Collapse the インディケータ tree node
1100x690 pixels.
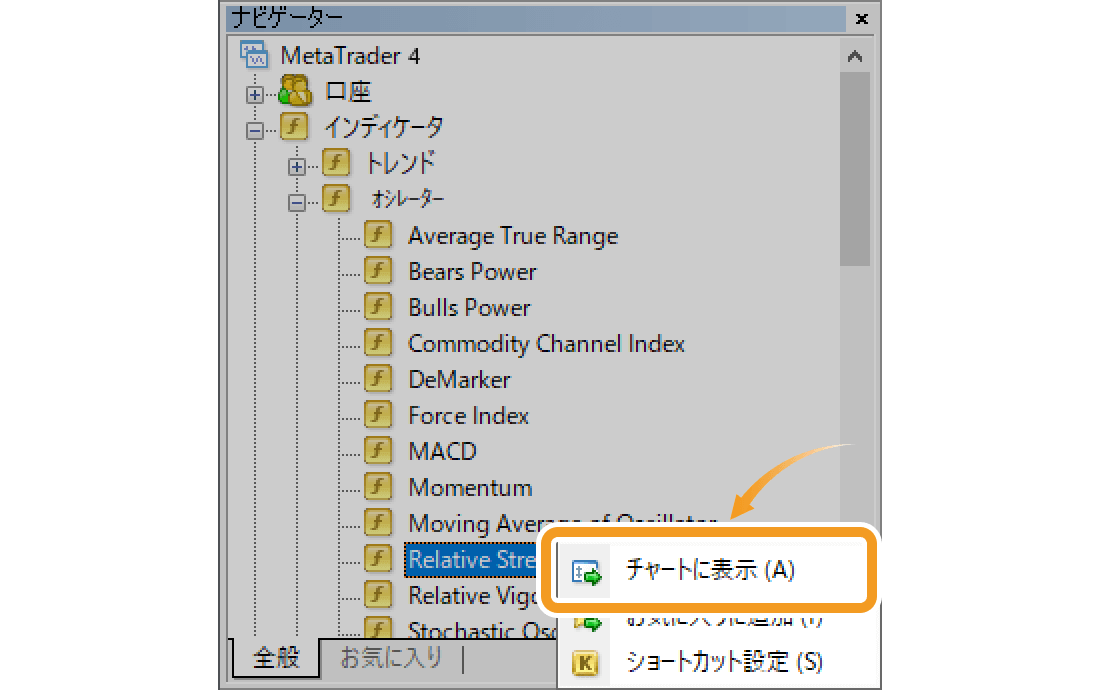[x=255, y=130]
